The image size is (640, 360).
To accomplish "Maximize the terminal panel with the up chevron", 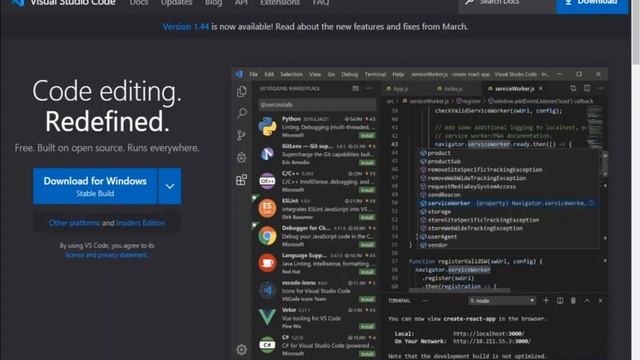I will coord(587,300).
